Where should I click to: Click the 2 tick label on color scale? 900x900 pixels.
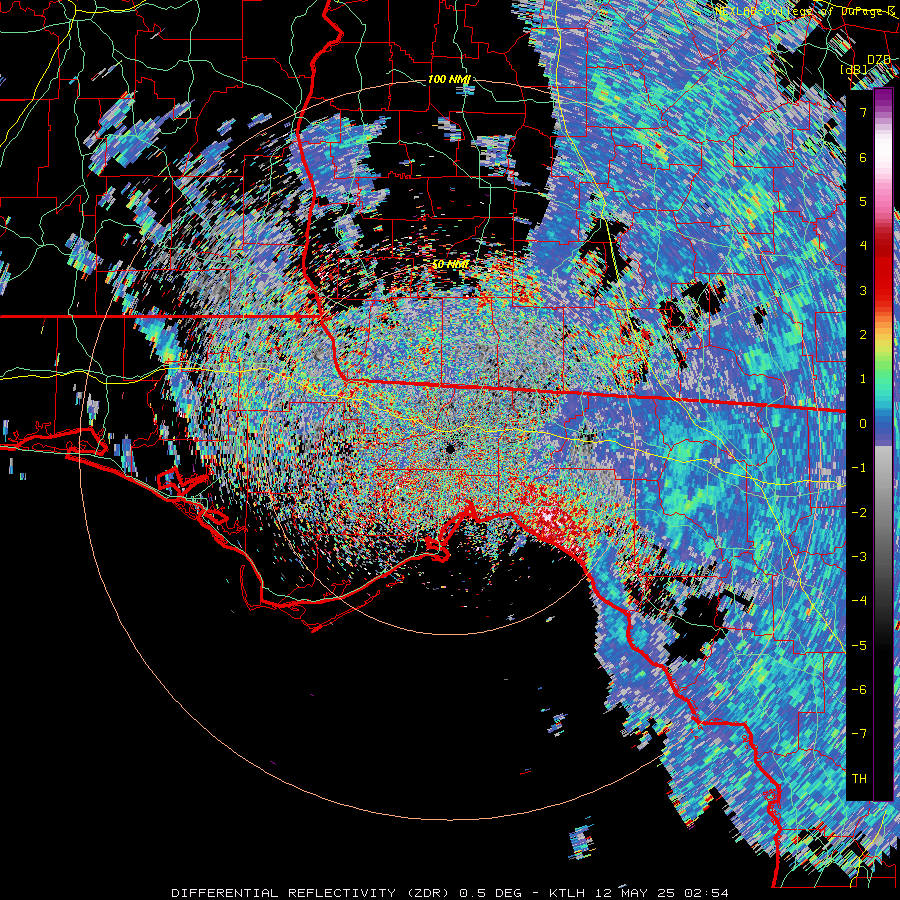point(863,335)
